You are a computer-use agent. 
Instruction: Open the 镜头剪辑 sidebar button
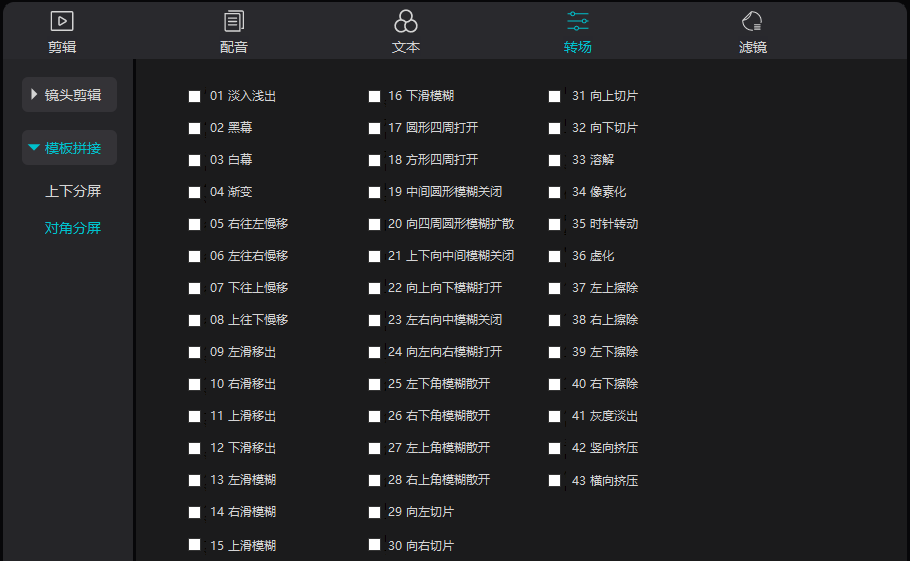coord(70,95)
